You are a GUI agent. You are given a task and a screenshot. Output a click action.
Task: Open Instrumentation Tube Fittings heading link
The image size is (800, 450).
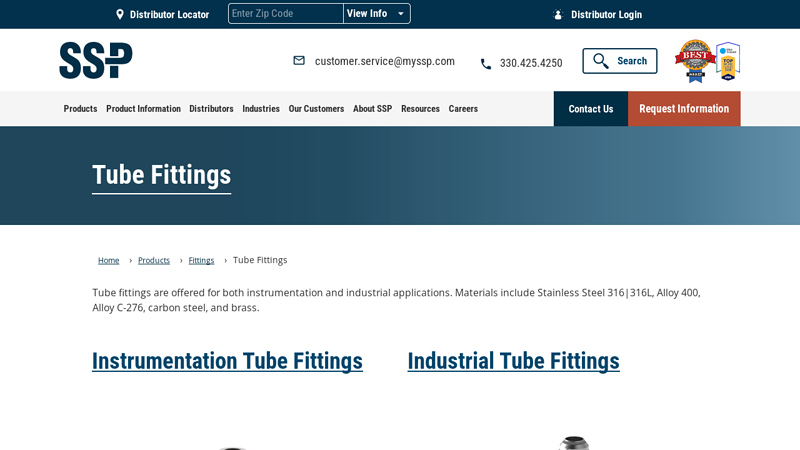tap(227, 361)
